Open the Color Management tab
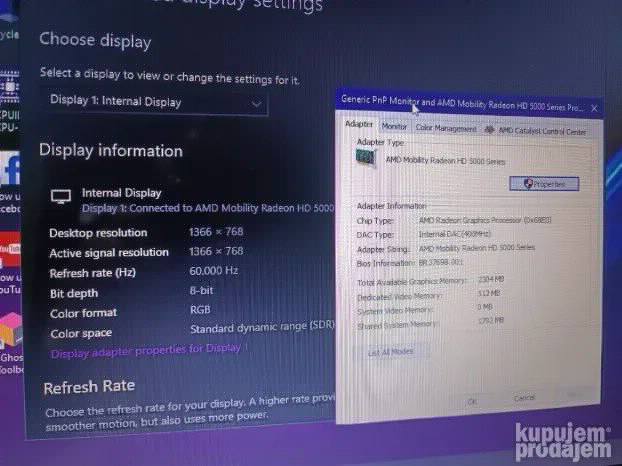The image size is (622, 466). pos(445,128)
